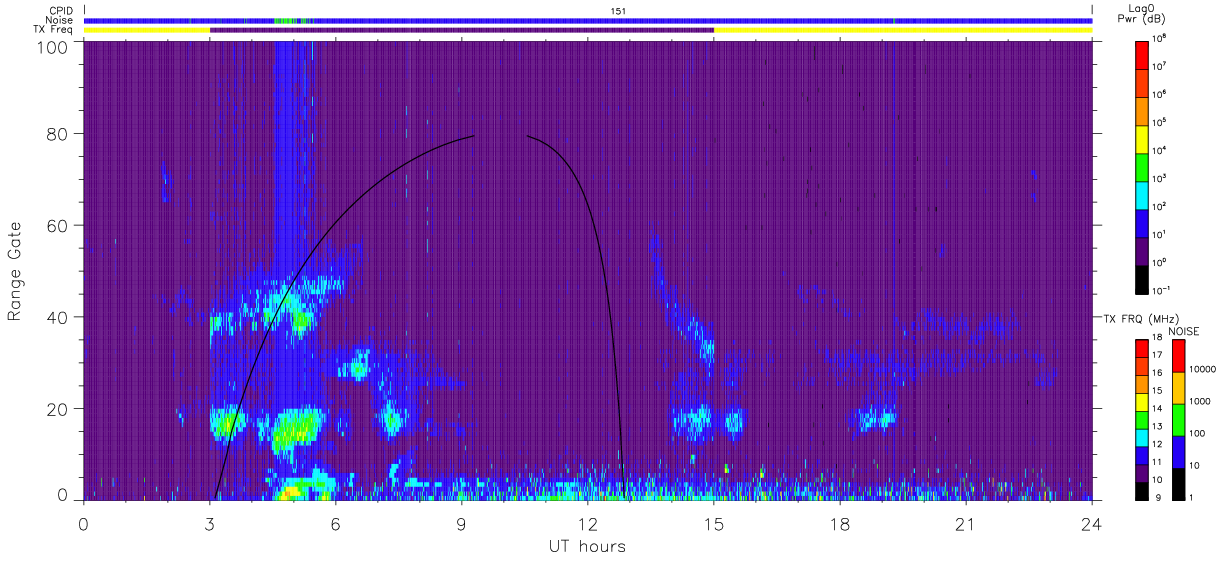Image resolution: width=1228 pixels, height=567 pixels.
Task: Click the 'UT hours' x-axis title
Action: tap(587, 546)
